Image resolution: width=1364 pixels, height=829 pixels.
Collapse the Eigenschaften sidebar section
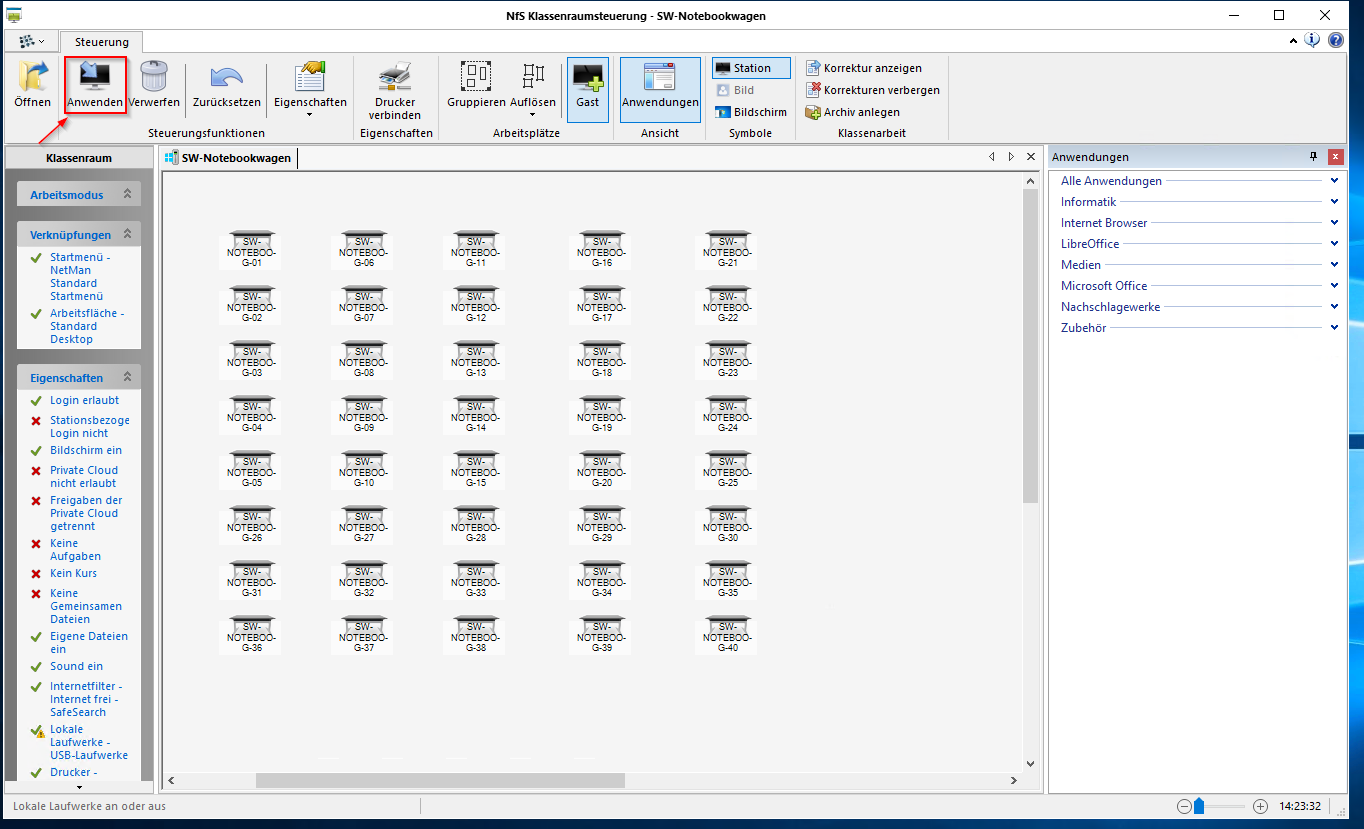127,378
